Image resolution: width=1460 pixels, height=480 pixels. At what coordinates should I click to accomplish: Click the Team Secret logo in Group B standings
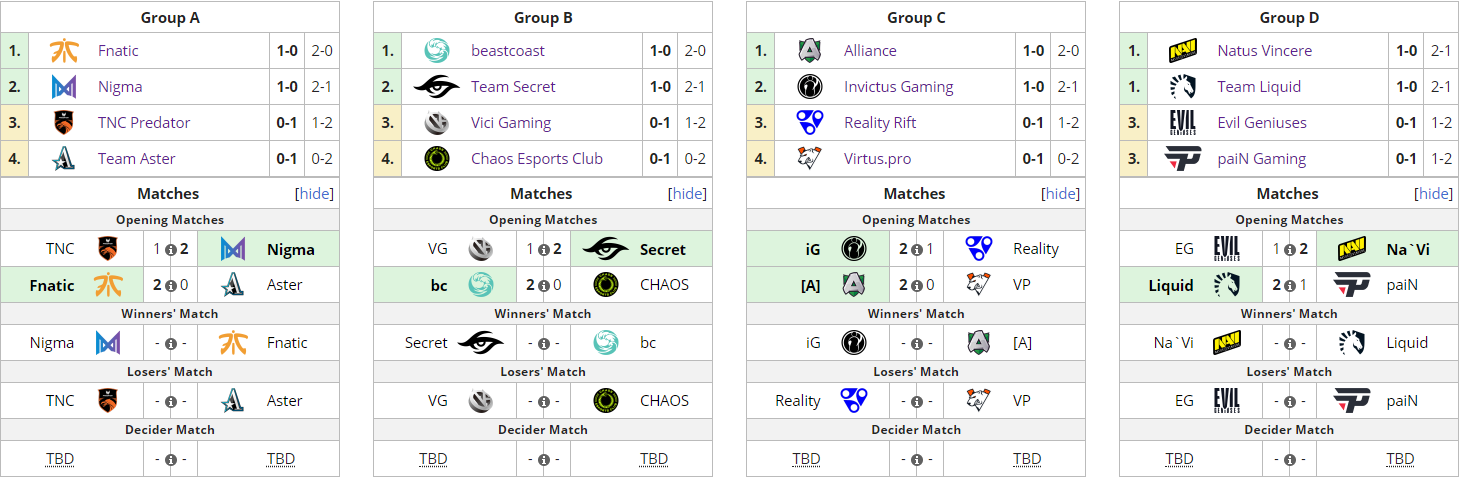point(437,87)
